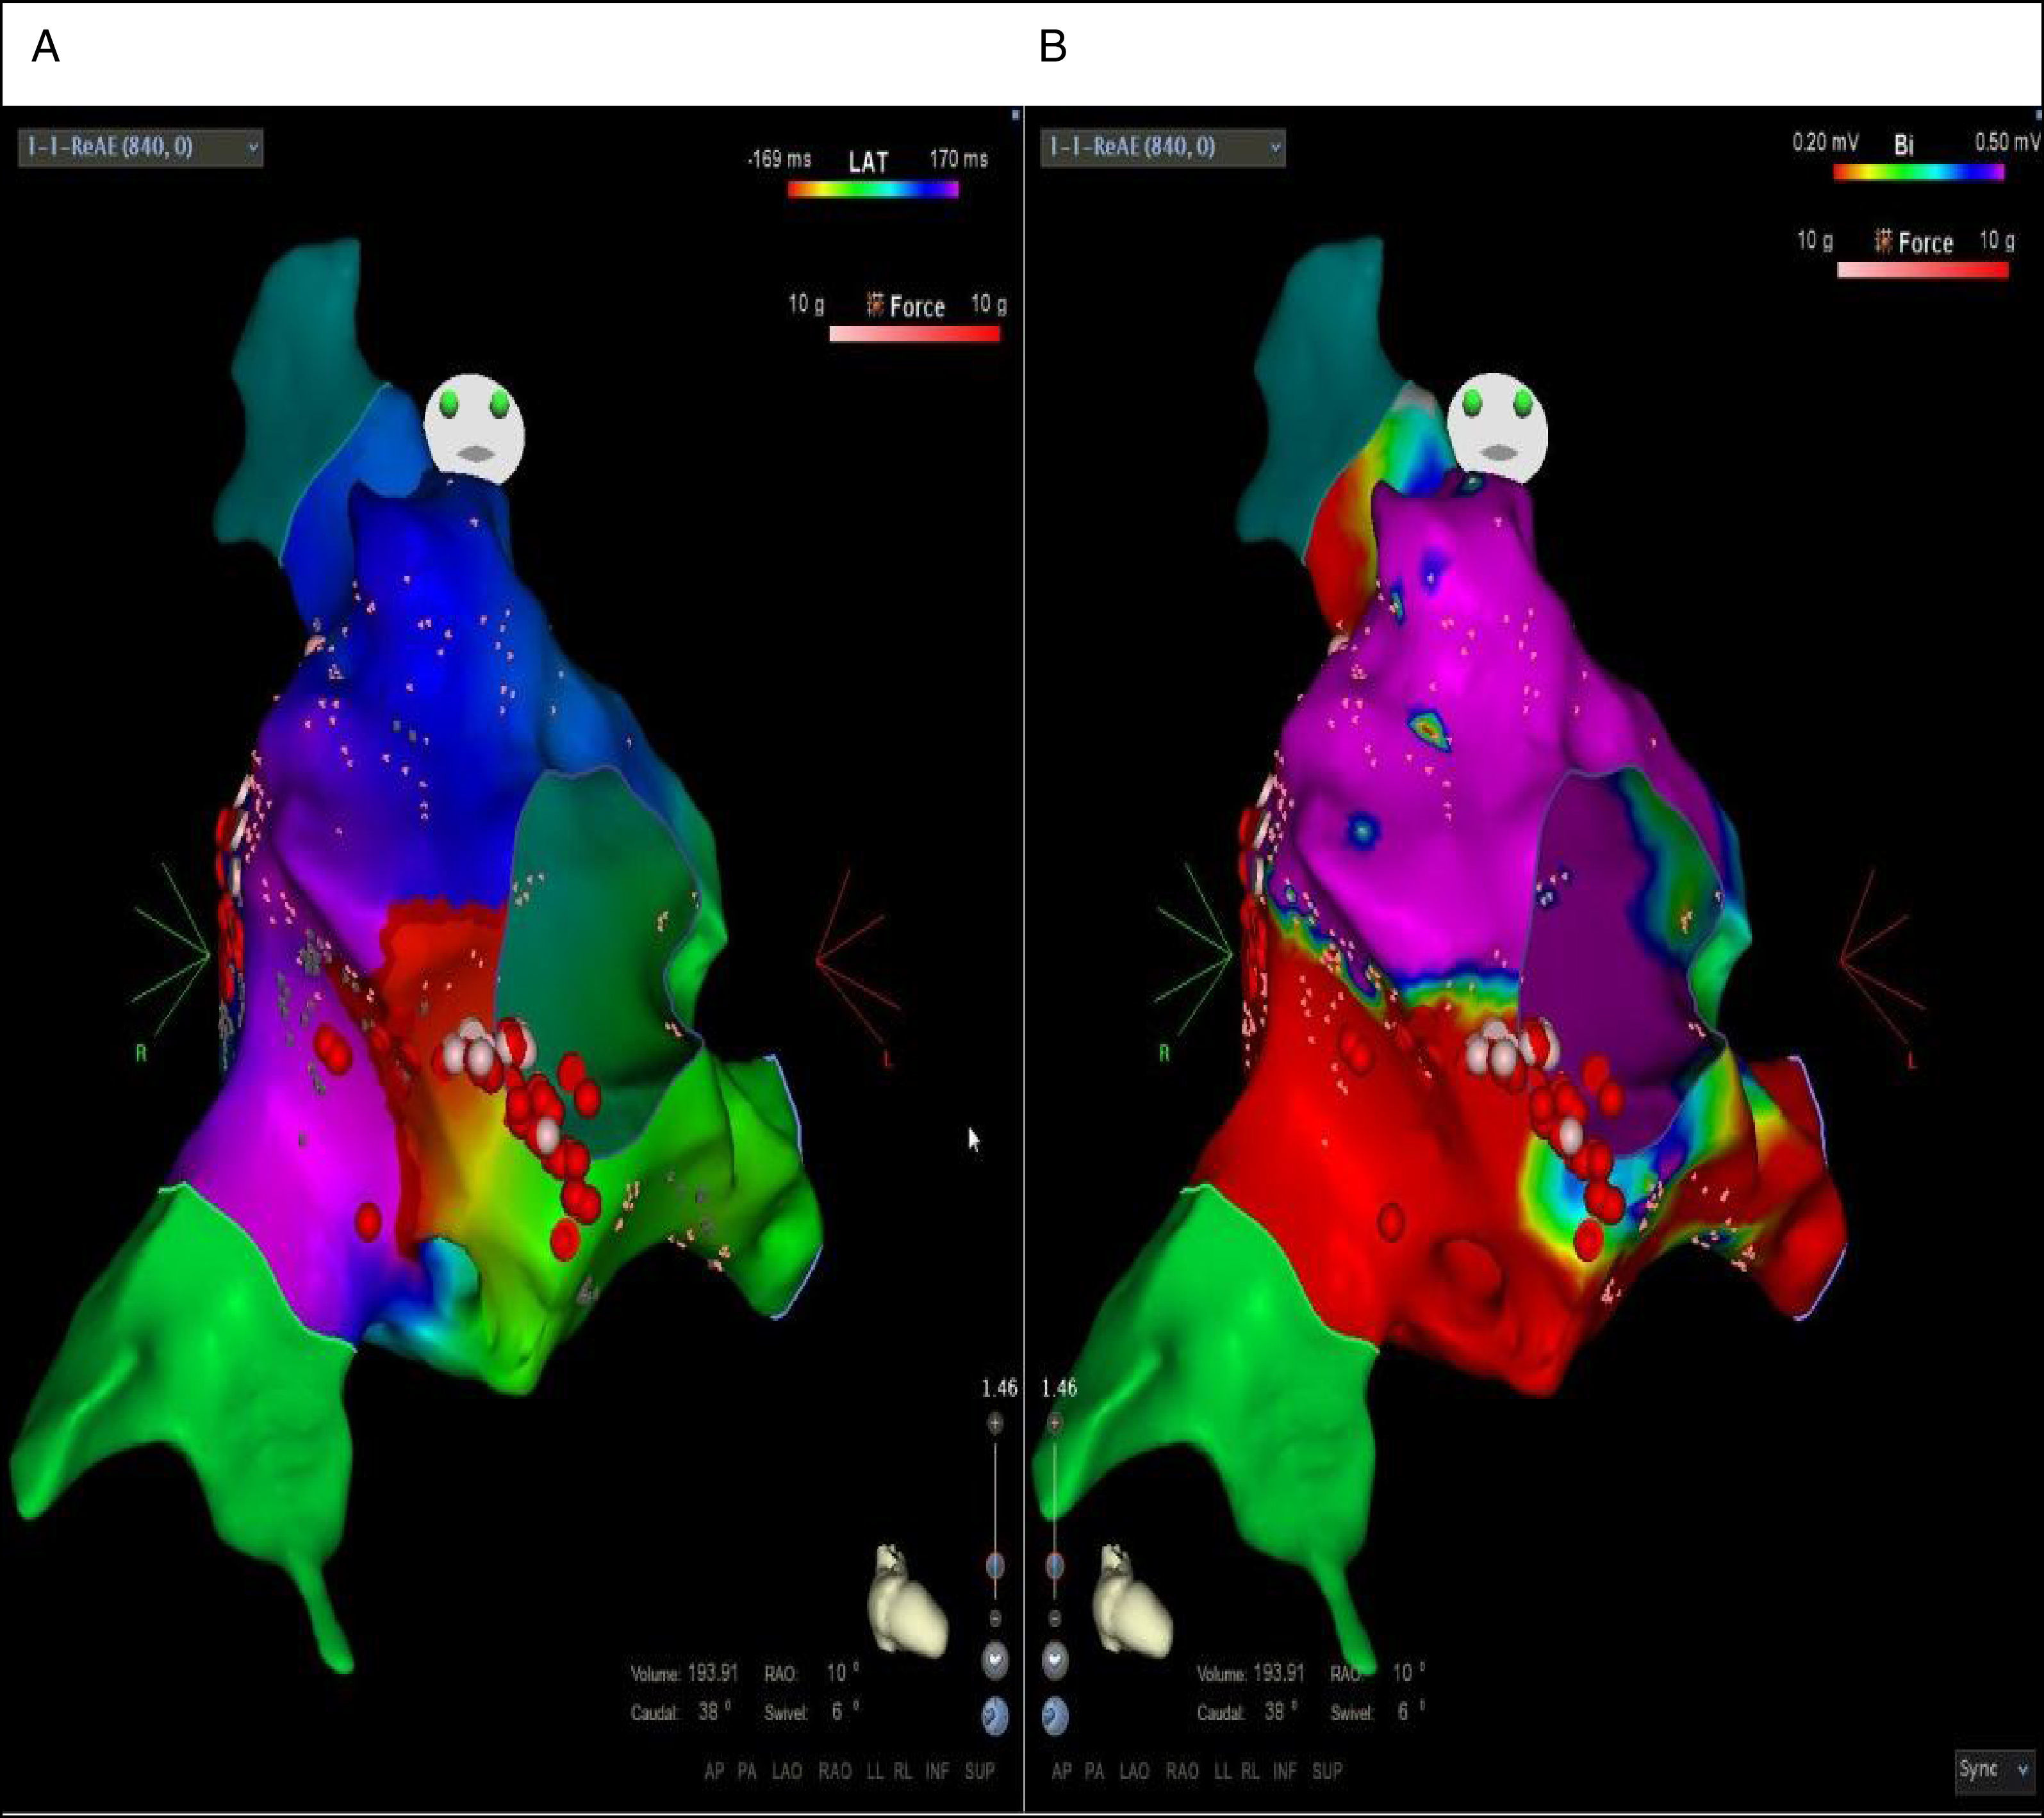The width and height of the screenshot is (2044, 1818).
Task: Switch left panel to SUP view
Action: coord(979,1772)
